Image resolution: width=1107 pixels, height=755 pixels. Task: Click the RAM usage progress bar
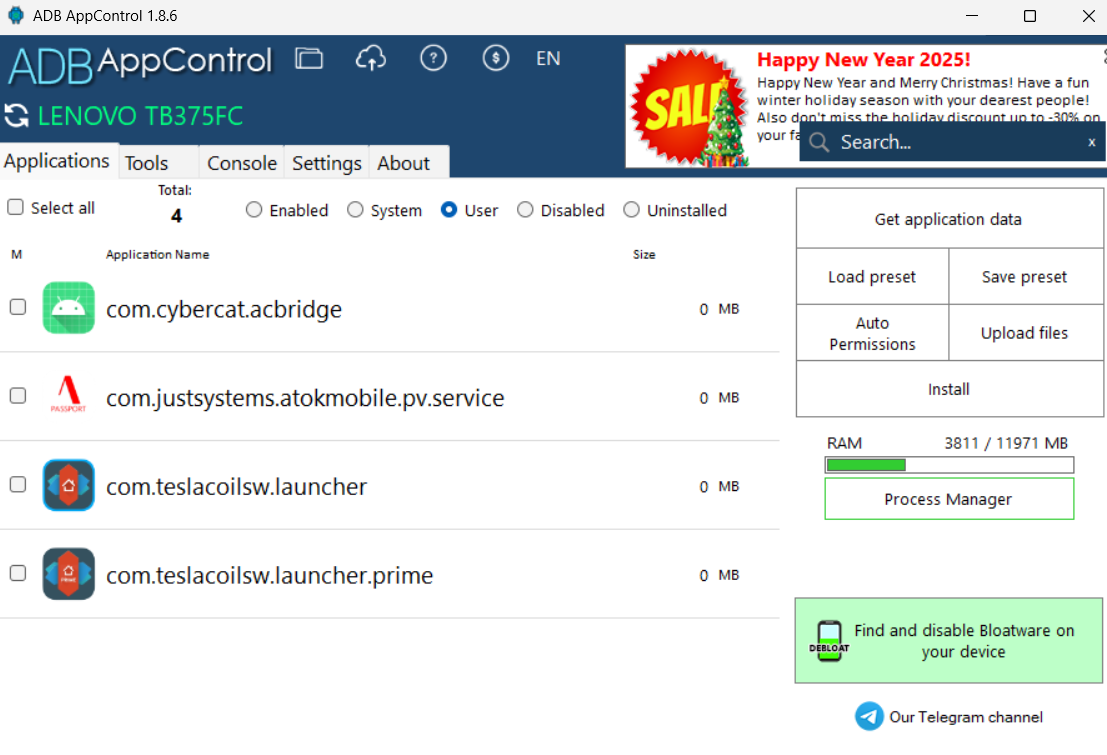pos(949,465)
